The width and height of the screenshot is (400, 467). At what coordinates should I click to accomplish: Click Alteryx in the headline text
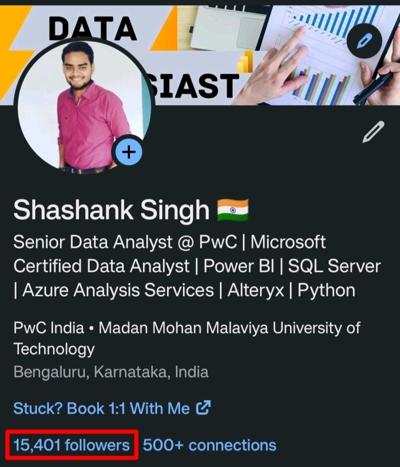(x=255, y=290)
